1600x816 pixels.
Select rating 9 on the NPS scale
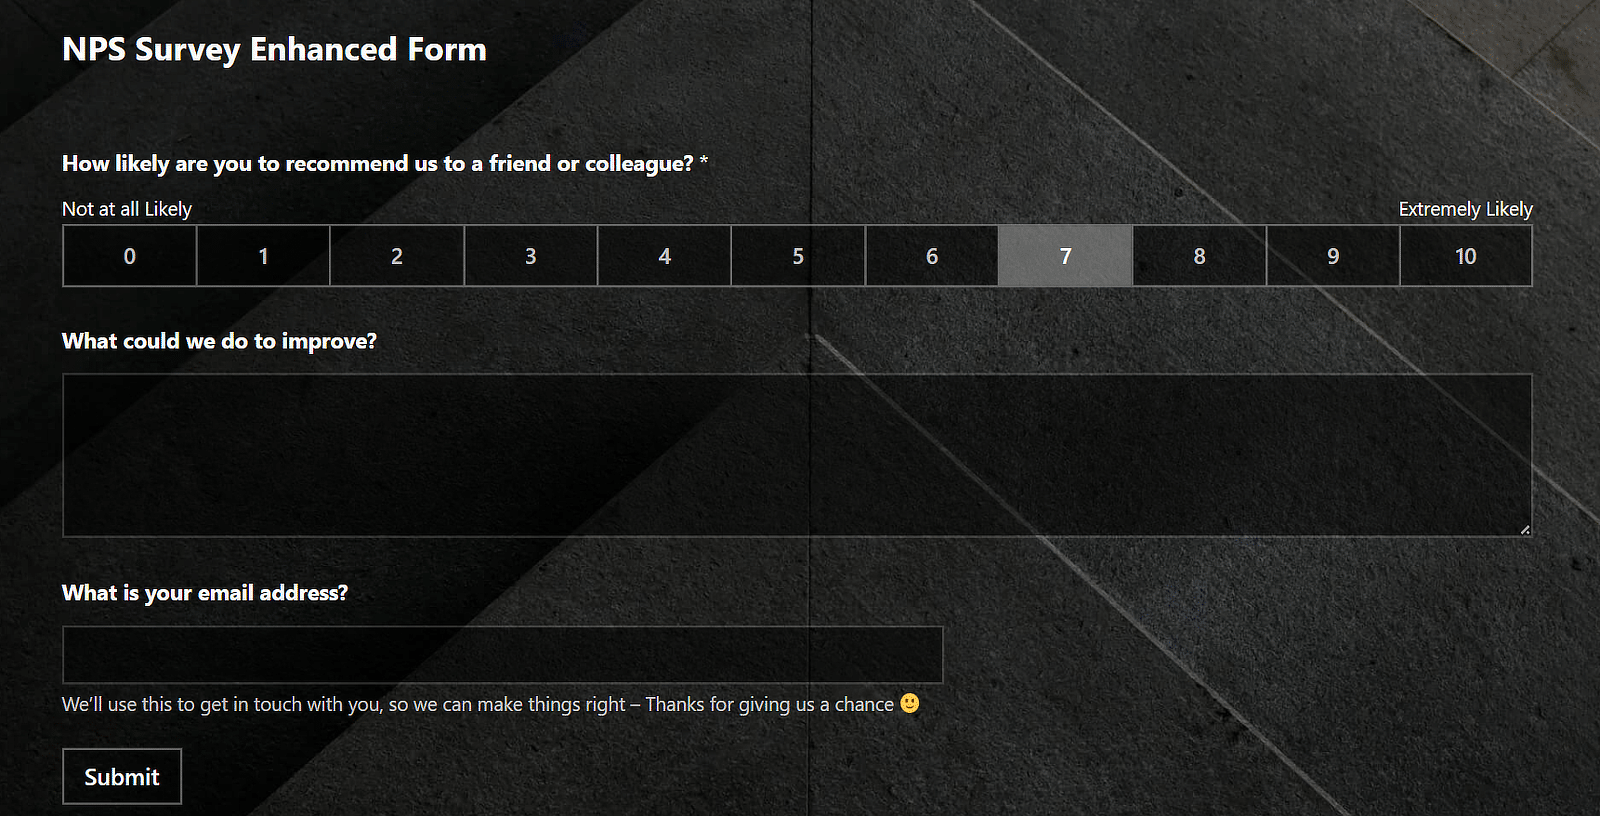1333,256
